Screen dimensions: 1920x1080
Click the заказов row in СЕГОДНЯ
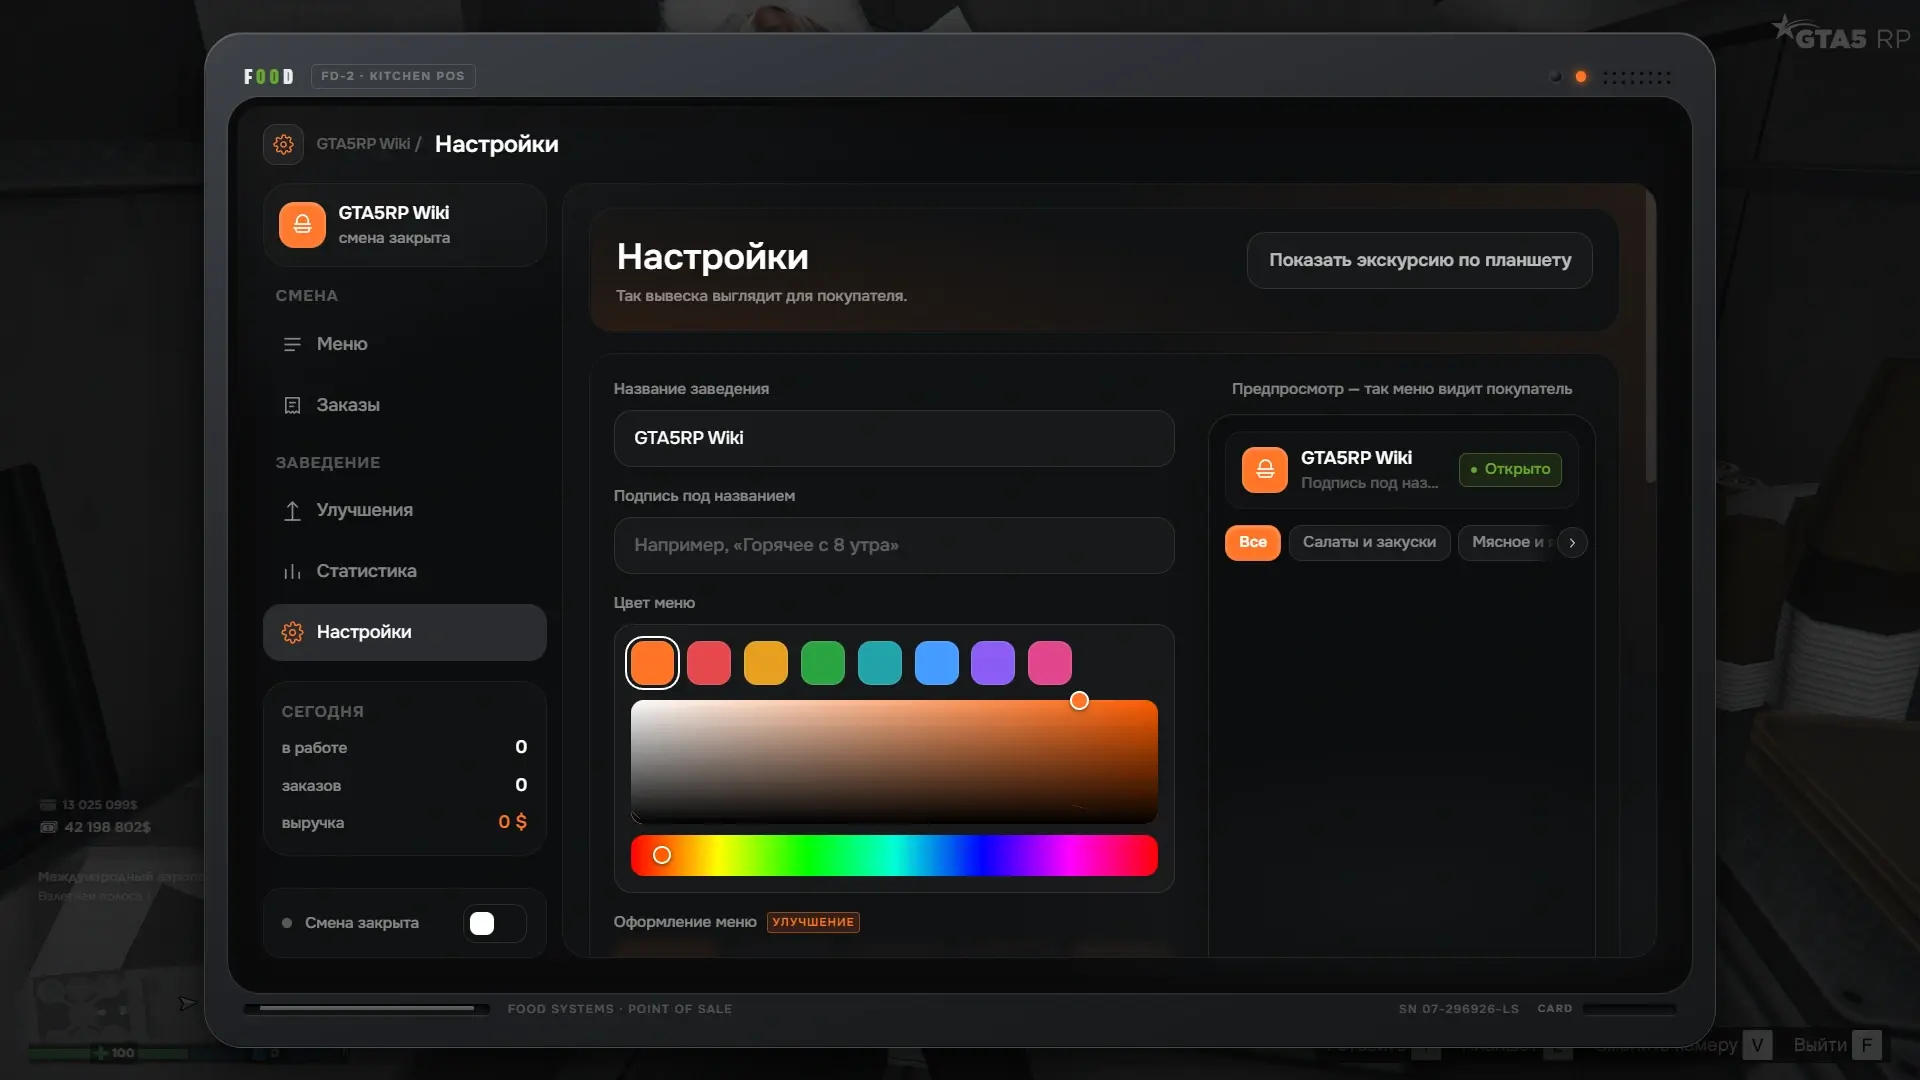click(405, 785)
